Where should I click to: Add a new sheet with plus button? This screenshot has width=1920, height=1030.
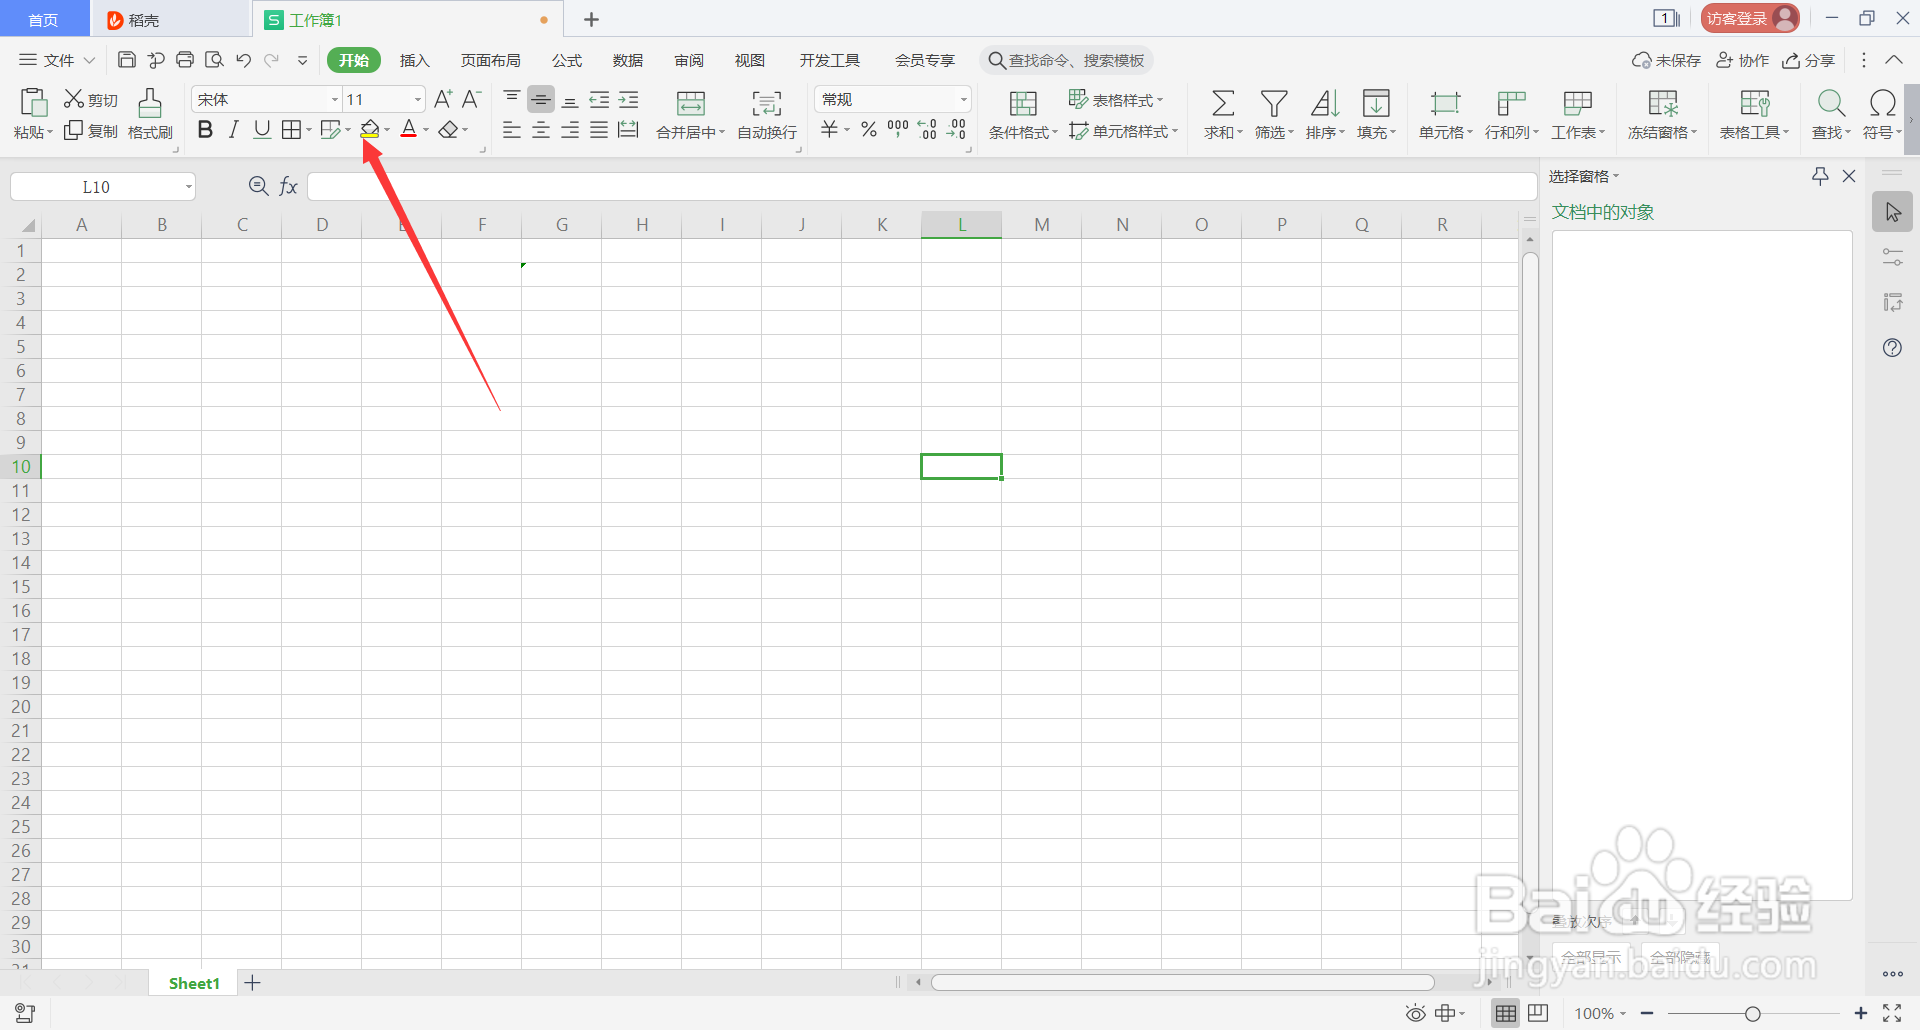253,983
